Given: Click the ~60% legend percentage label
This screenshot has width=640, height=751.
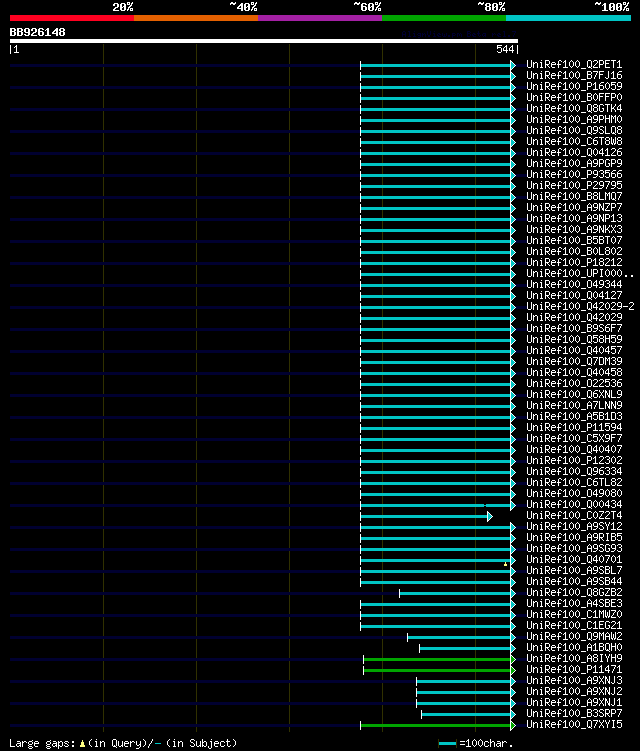Looking at the screenshot, I should coord(367,7).
